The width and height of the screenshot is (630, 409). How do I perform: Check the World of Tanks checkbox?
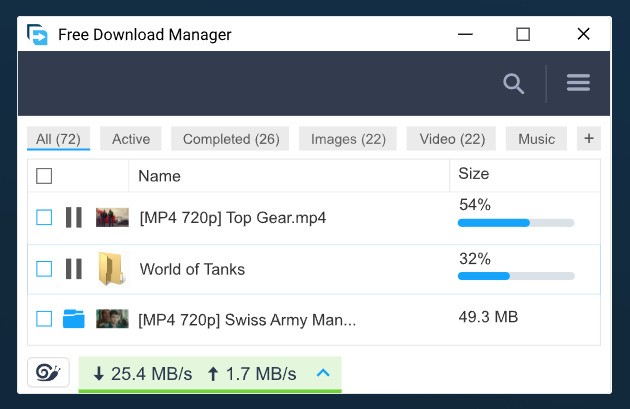coord(44,269)
